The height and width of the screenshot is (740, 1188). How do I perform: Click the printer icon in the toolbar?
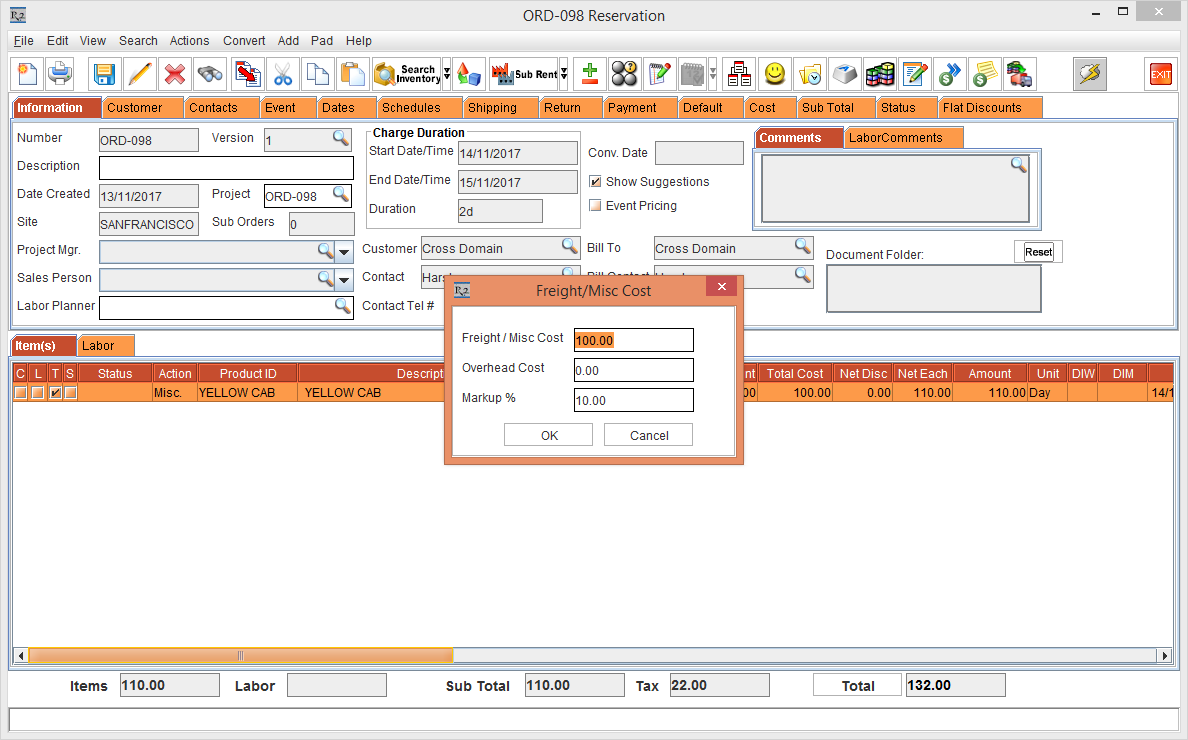pos(60,74)
